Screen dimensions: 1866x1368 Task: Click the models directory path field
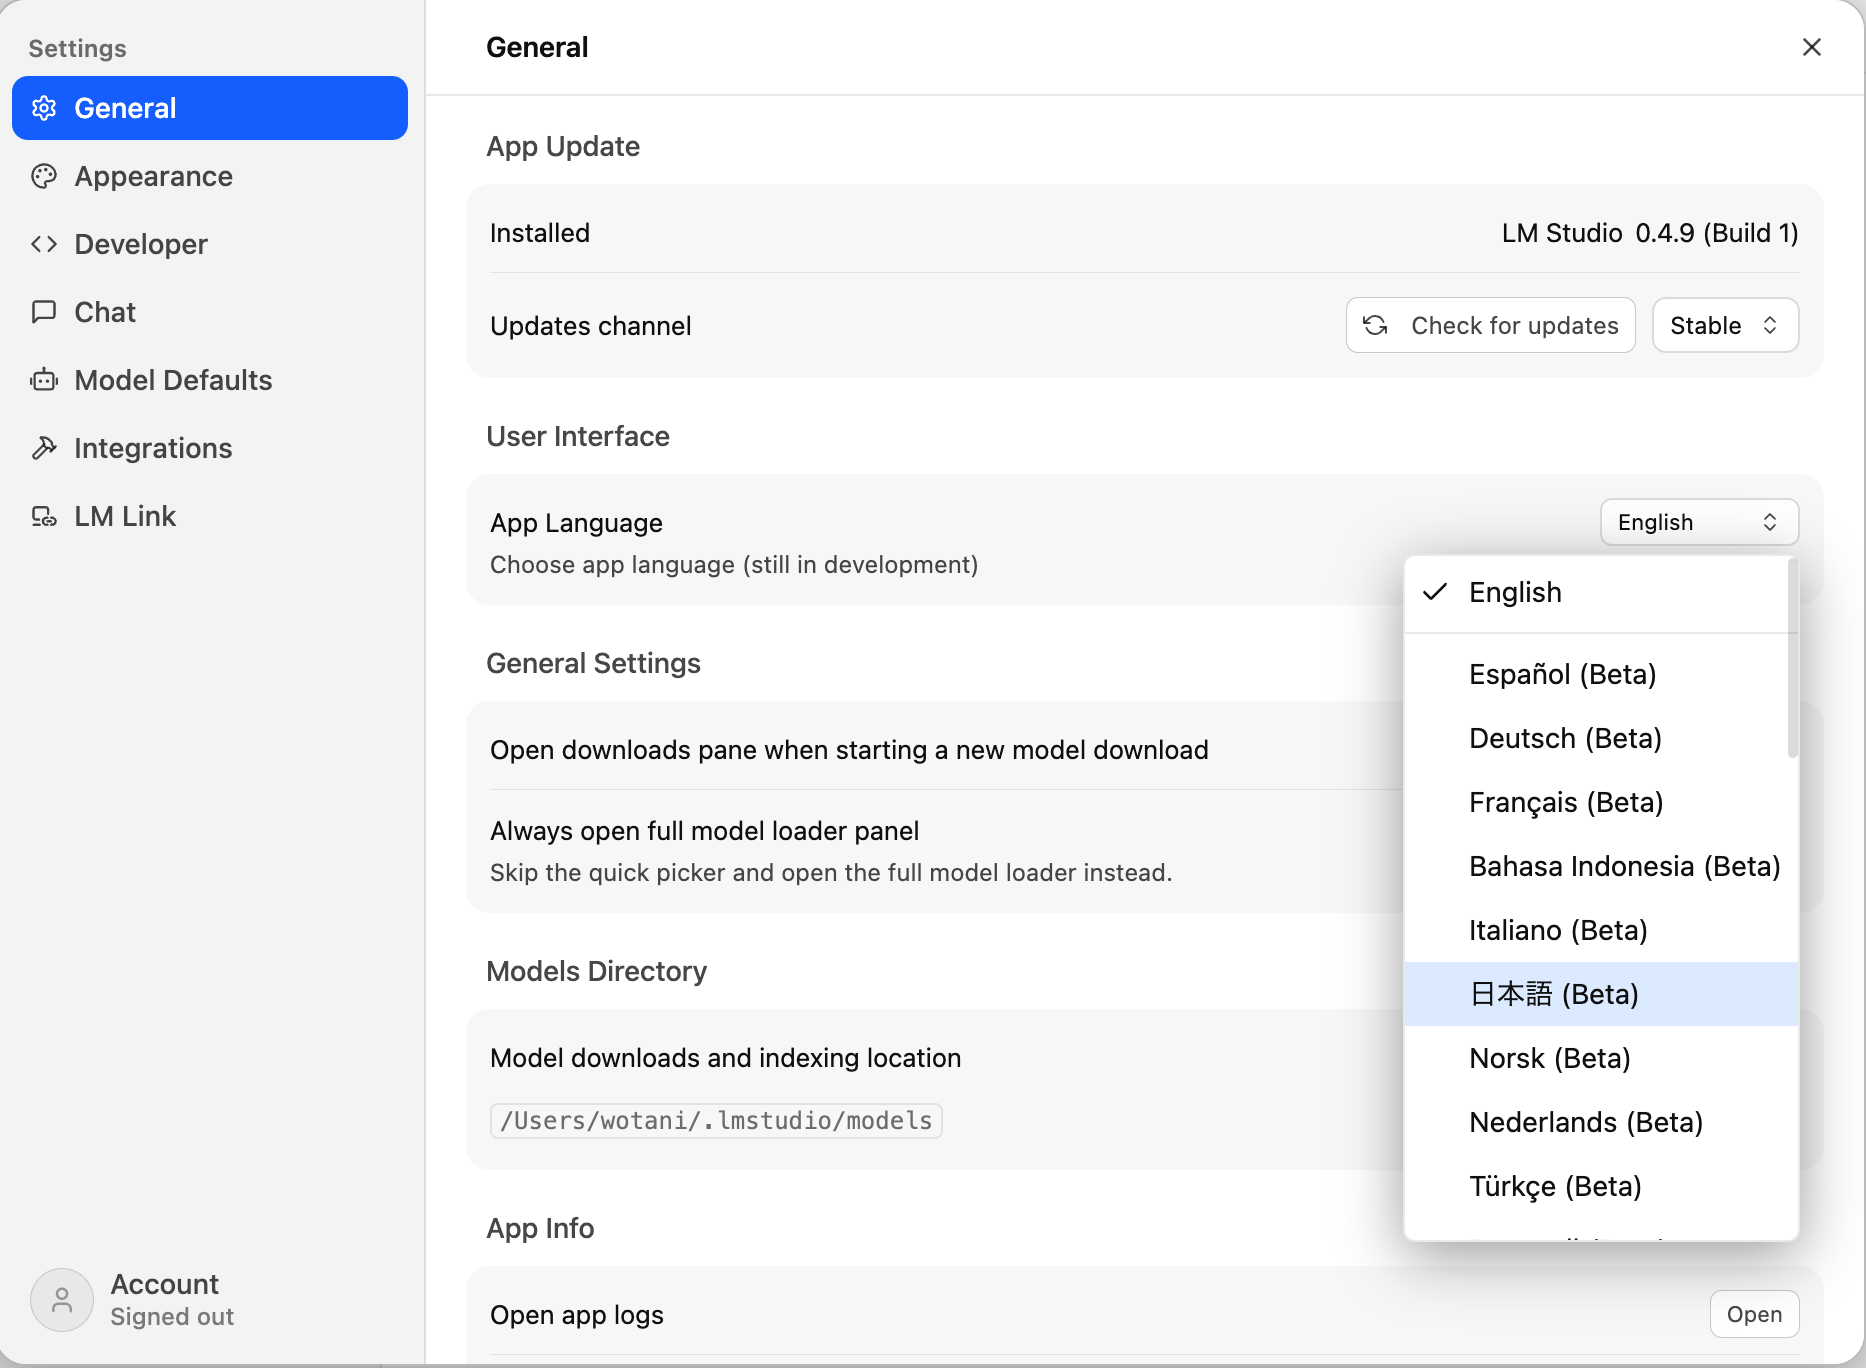click(716, 1121)
